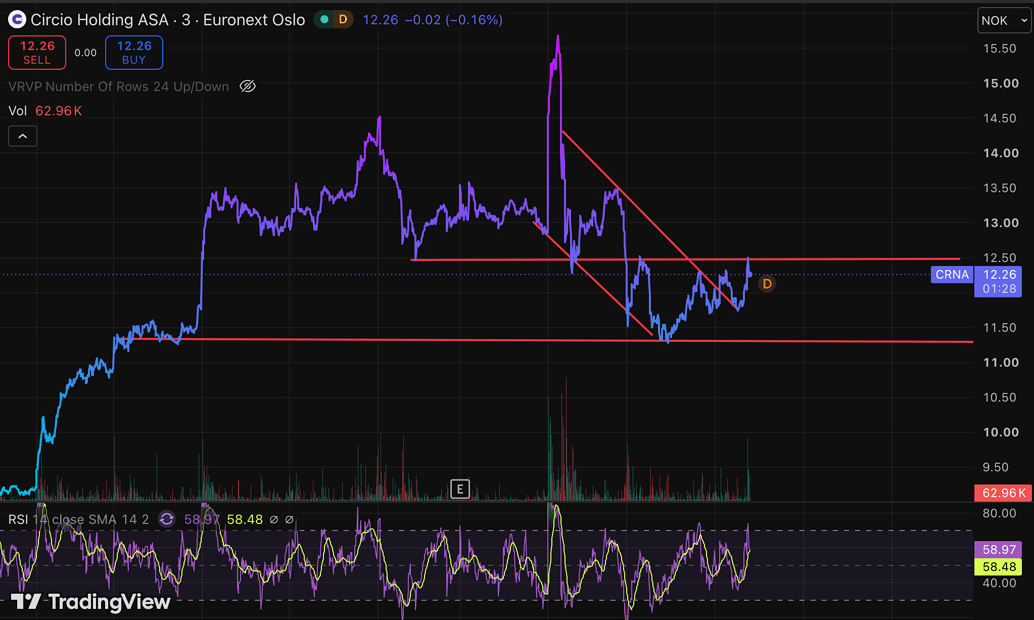Toggle VRVP indicator visibility eye icon

pyautogui.click(x=247, y=86)
